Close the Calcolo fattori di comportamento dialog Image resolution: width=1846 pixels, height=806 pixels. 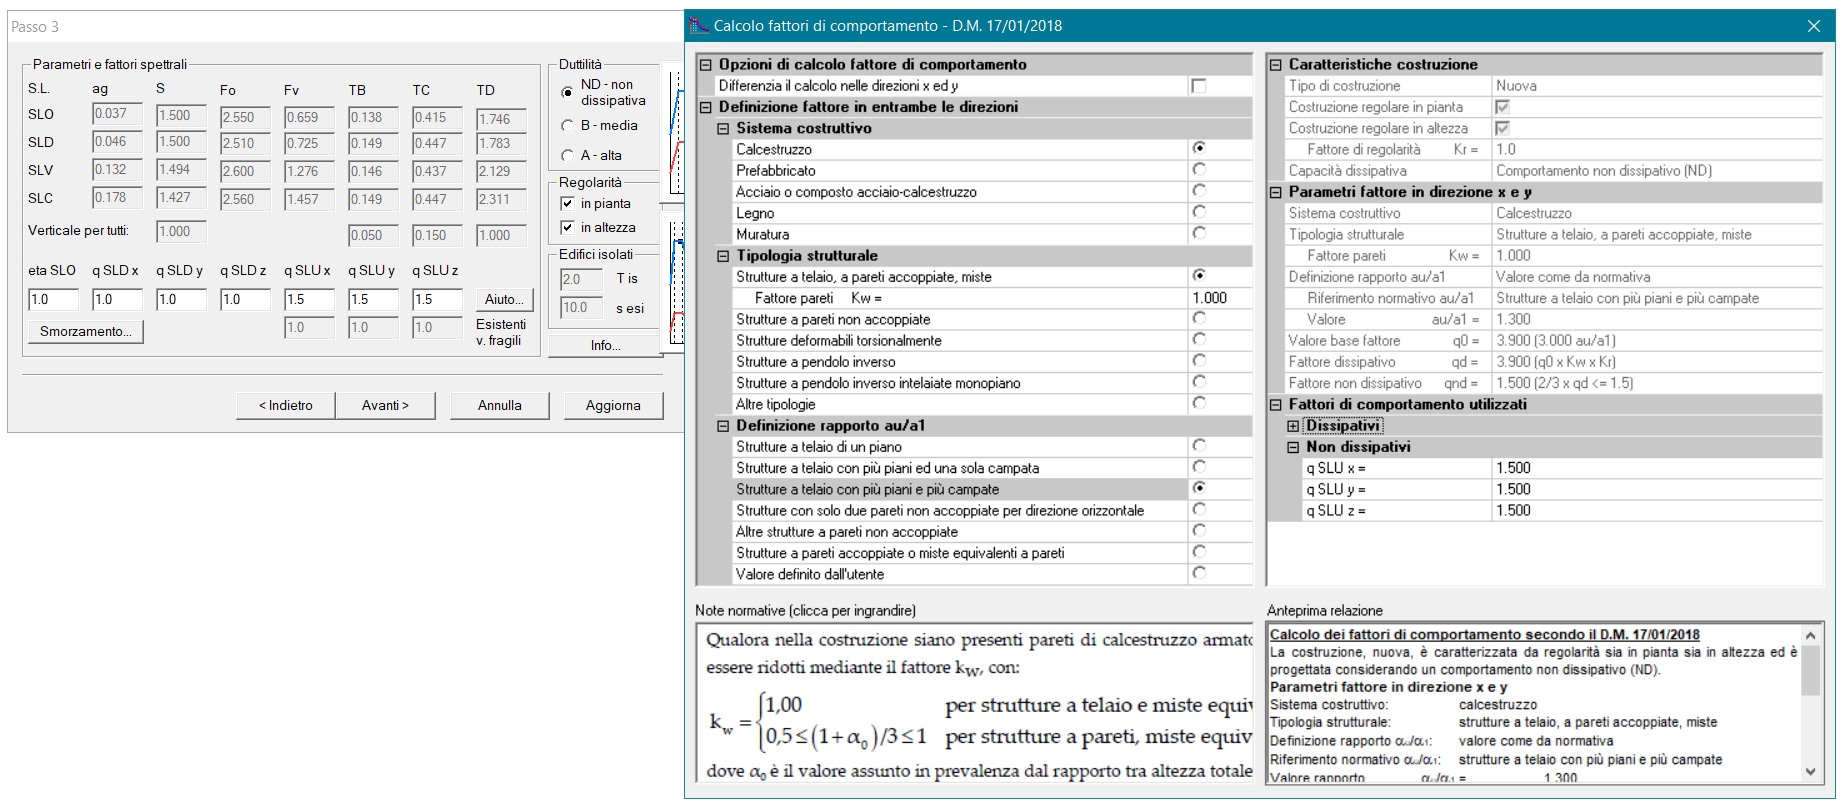click(1814, 26)
